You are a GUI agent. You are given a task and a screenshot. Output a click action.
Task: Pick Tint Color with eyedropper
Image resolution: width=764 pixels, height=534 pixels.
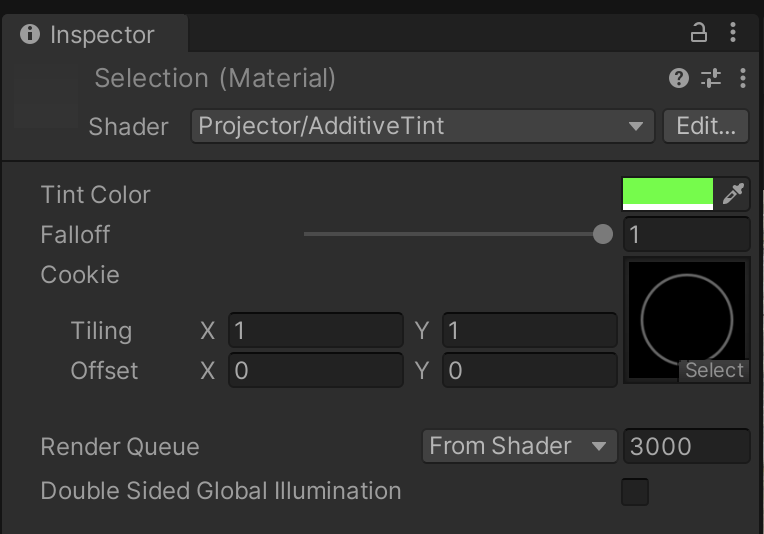coord(734,193)
